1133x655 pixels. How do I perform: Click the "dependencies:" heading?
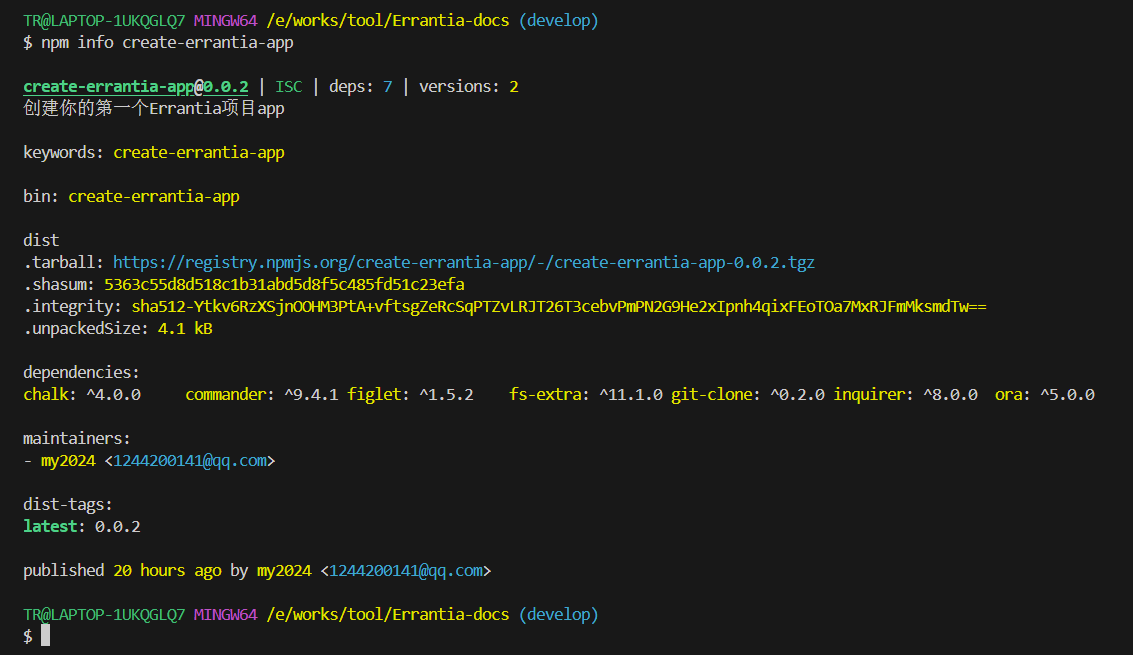pos(81,372)
